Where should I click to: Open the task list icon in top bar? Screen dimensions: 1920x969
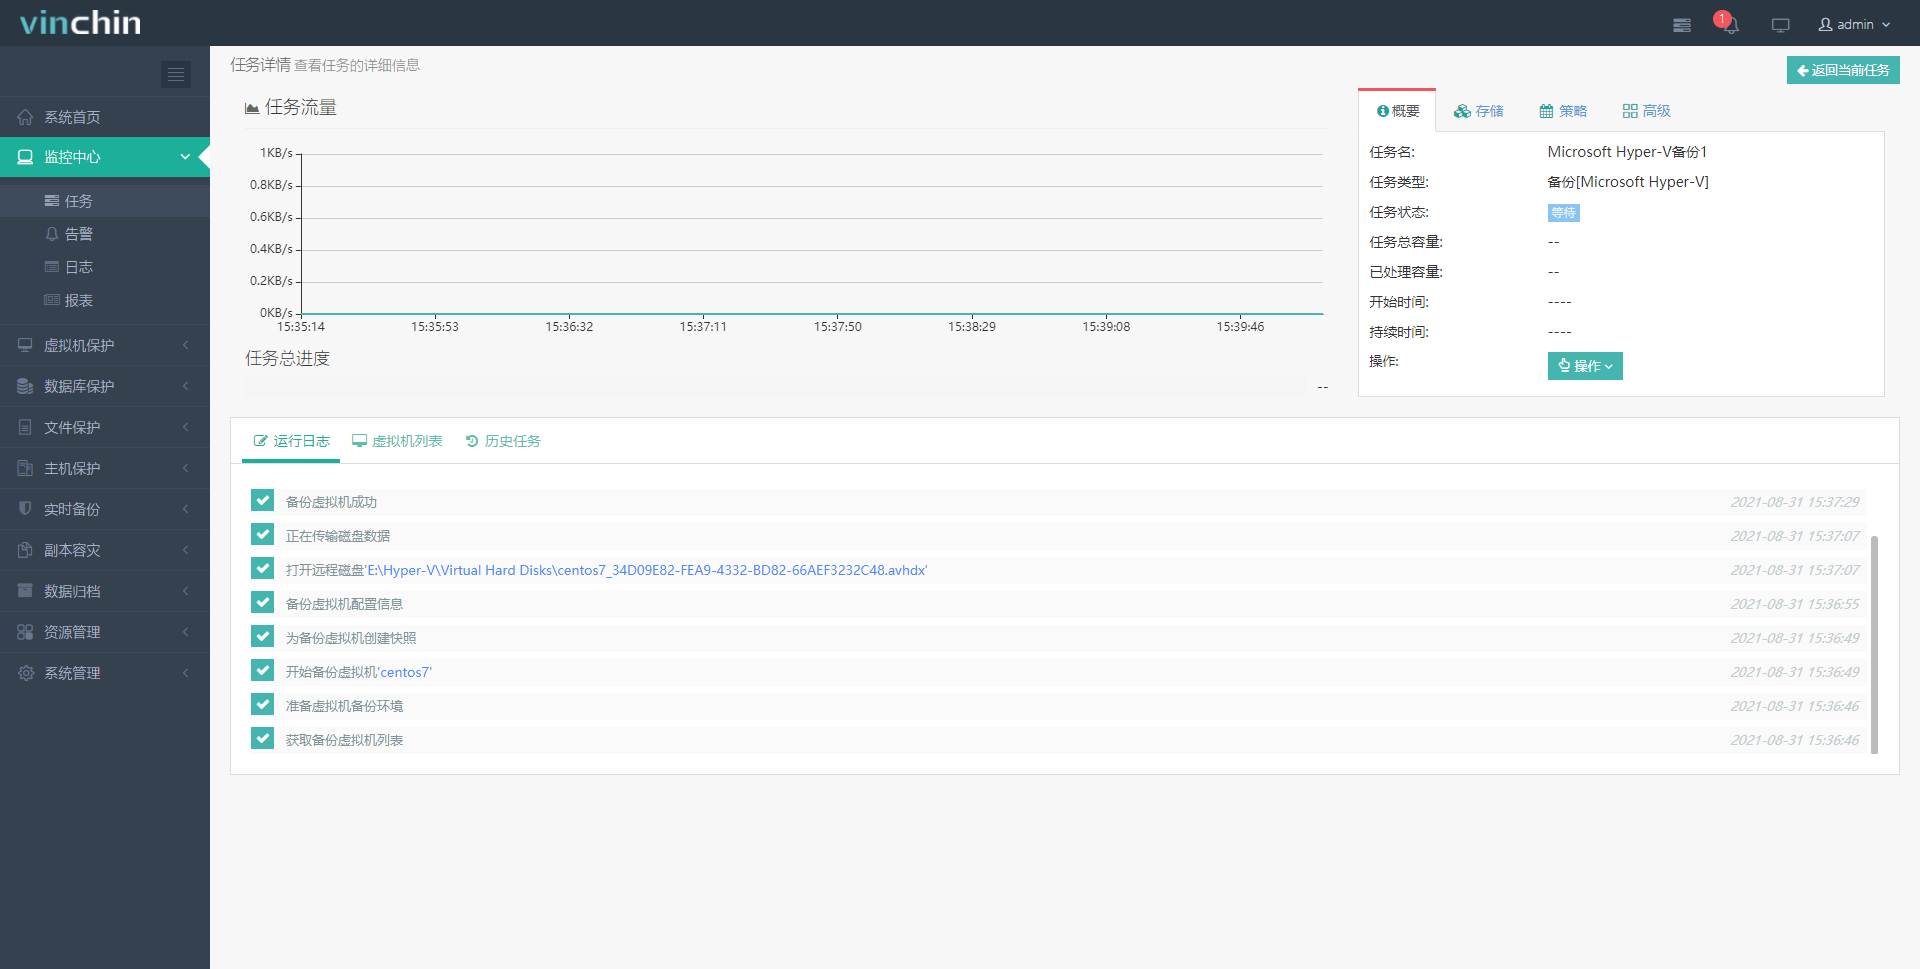[x=1682, y=25]
